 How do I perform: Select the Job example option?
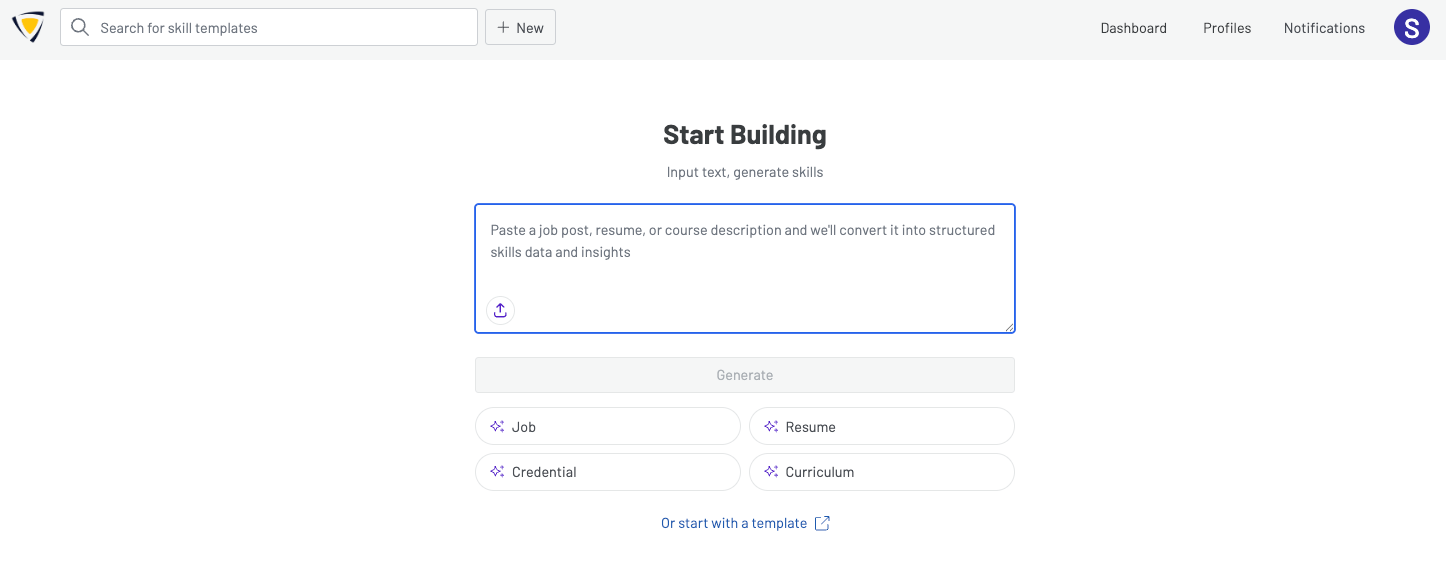pos(607,427)
